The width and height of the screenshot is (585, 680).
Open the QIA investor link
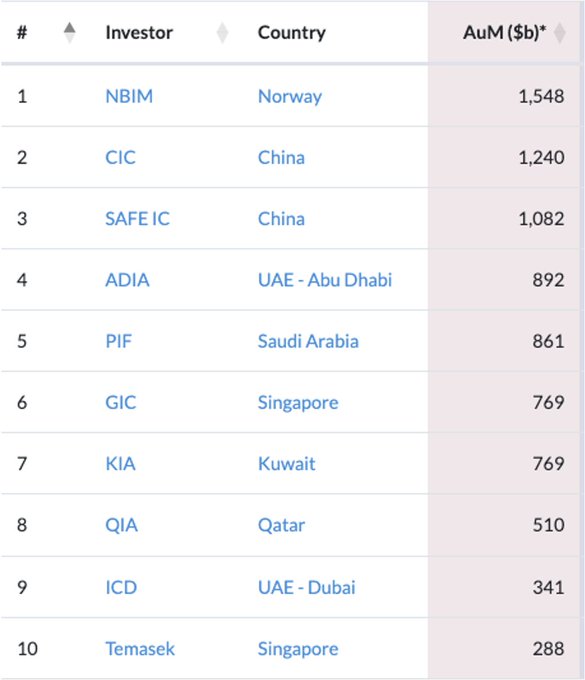(x=121, y=525)
